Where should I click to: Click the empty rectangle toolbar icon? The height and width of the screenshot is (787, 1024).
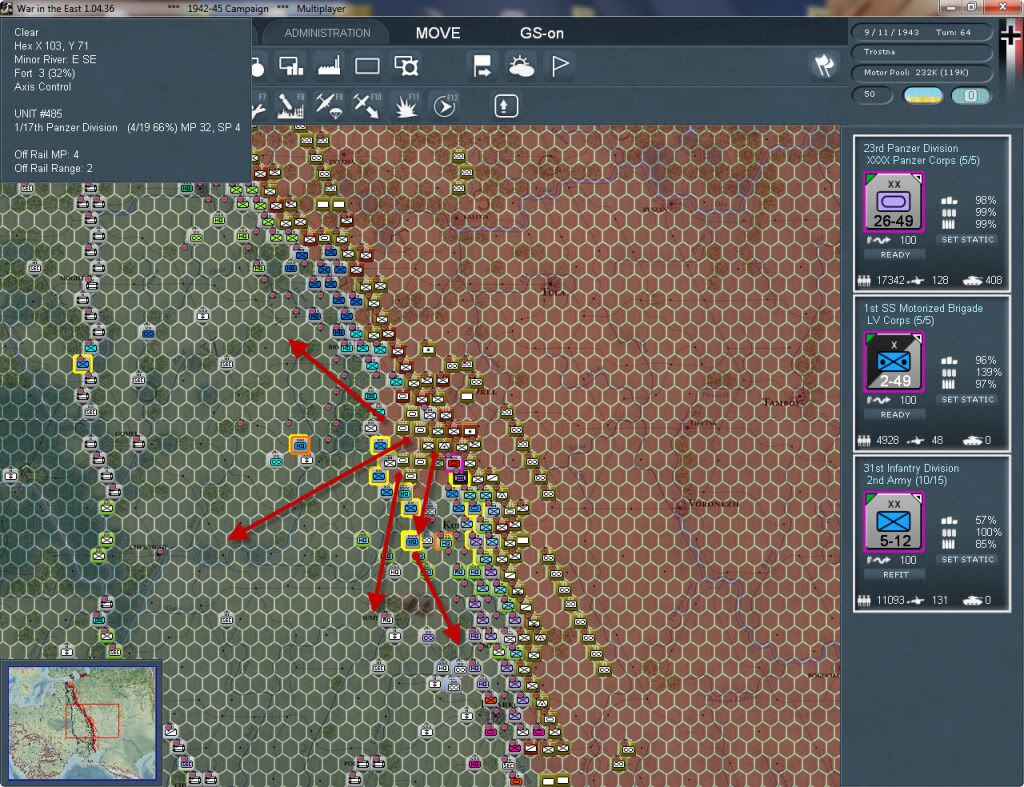point(367,66)
